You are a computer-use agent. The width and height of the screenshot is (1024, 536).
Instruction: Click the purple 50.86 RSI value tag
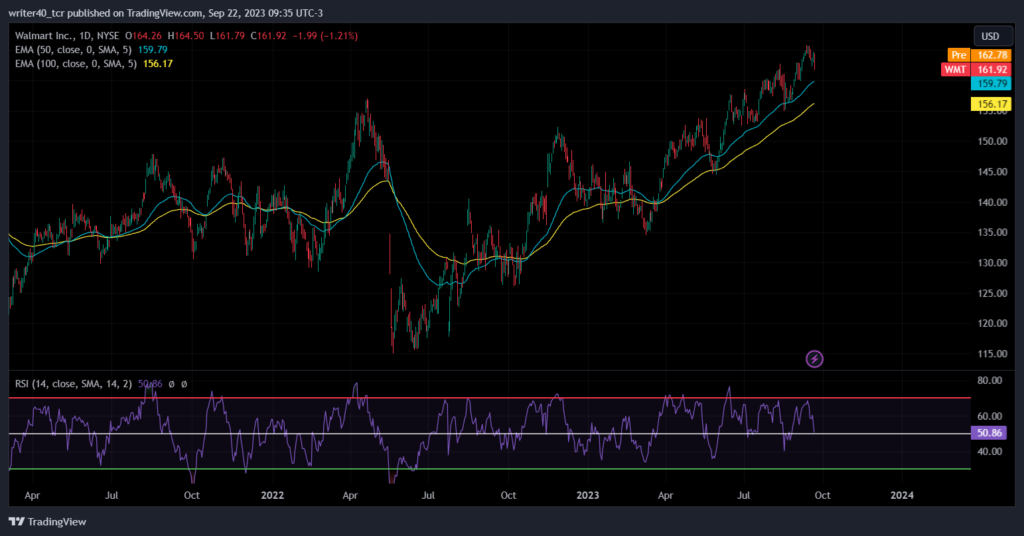click(989, 432)
